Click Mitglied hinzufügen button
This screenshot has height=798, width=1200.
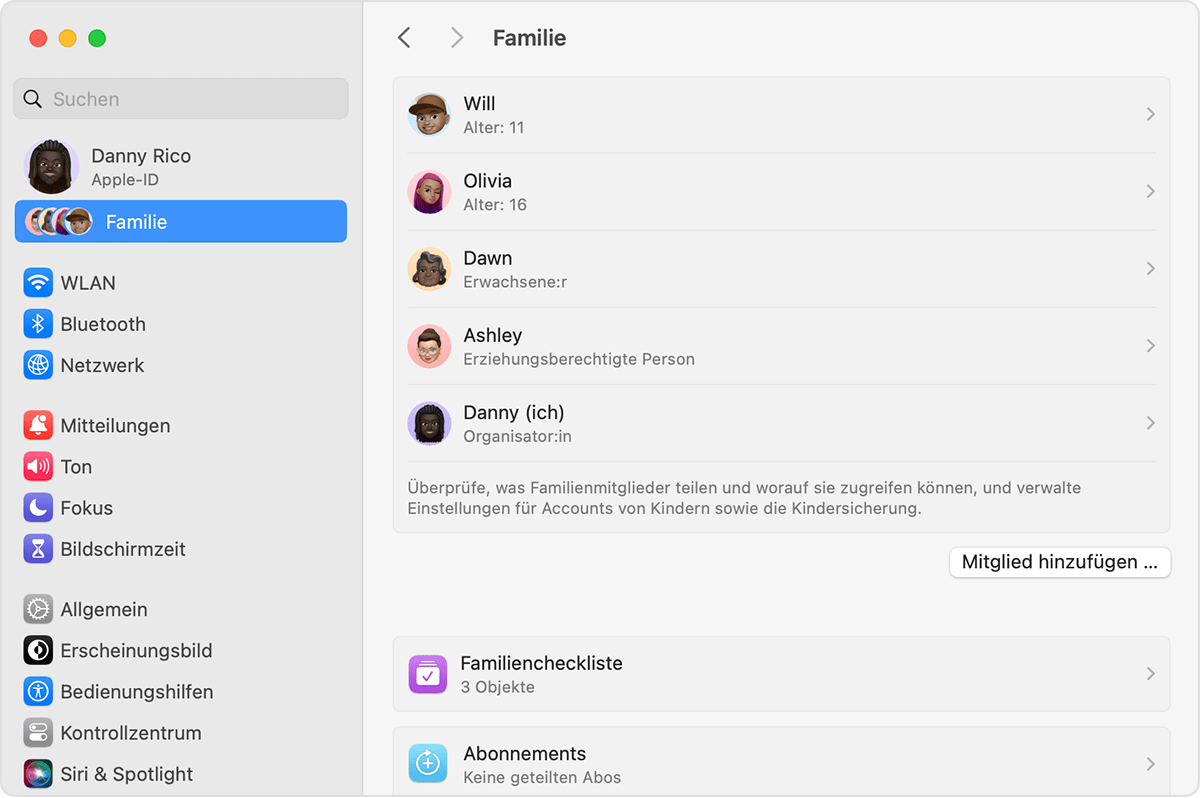tap(1060, 562)
